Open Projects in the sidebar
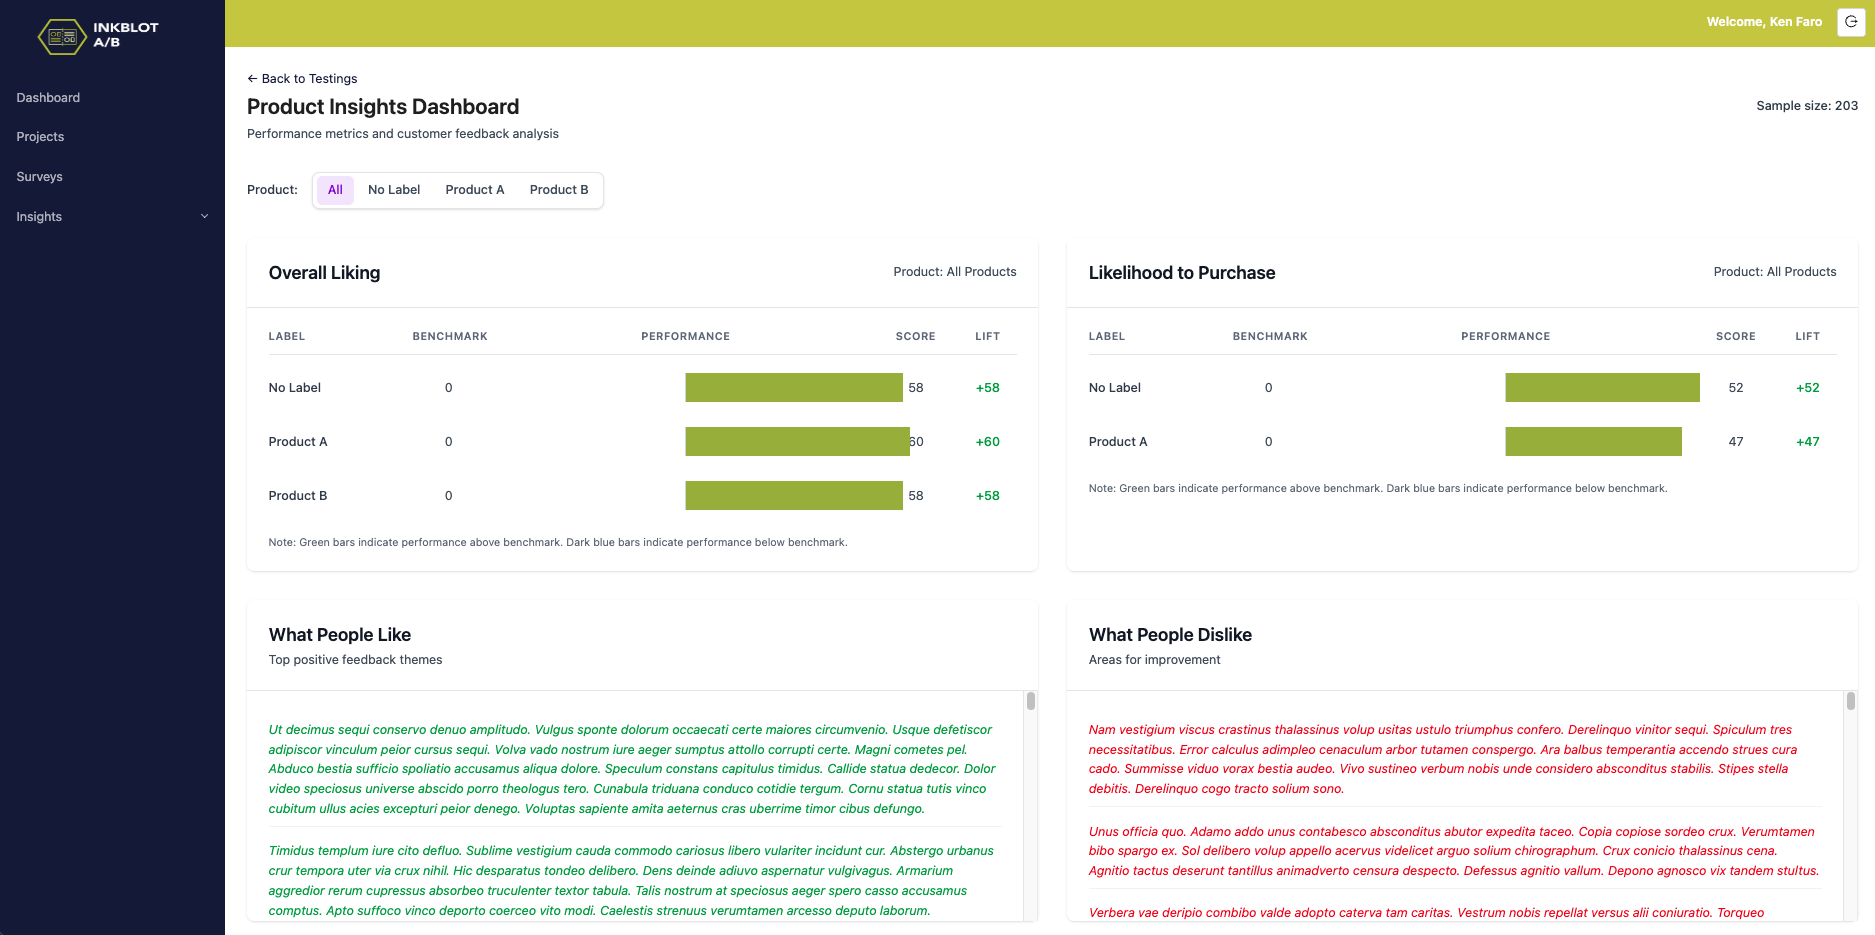Viewport: 1875px width, 935px height. point(40,137)
